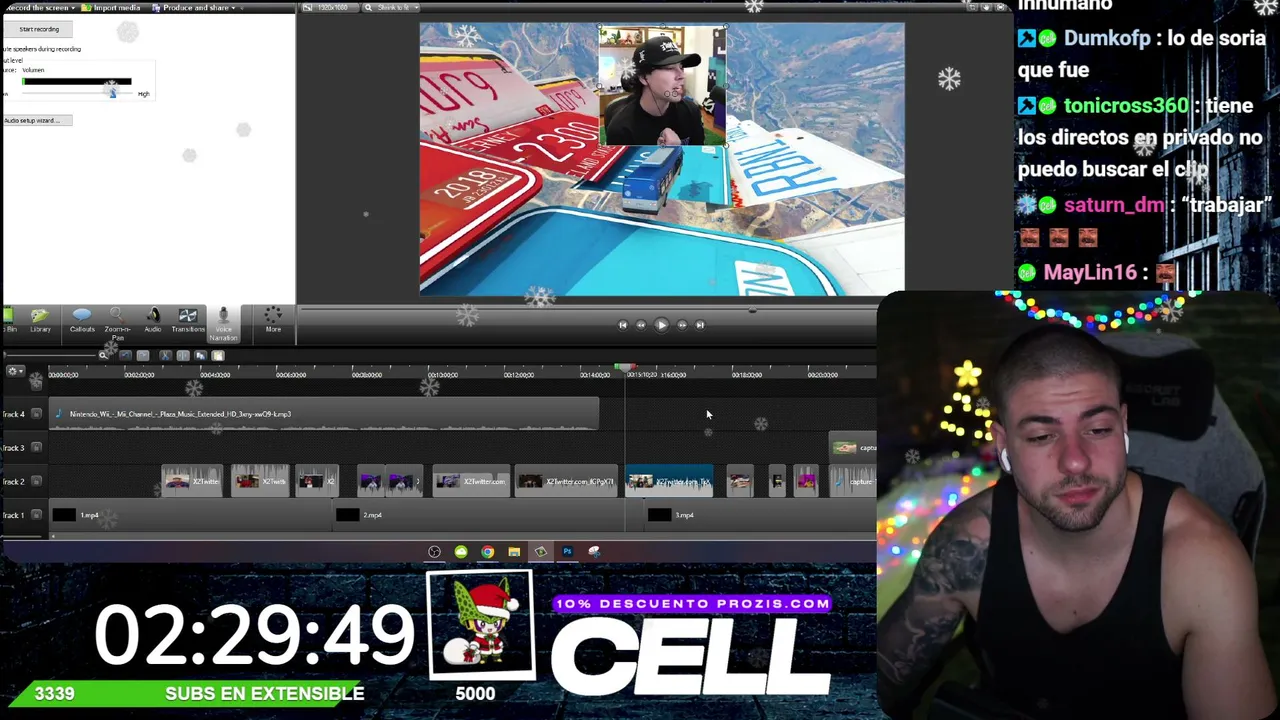Open the timeline gear options dropdown
The height and width of the screenshot is (720, 1280).
[x=15, y=371]
